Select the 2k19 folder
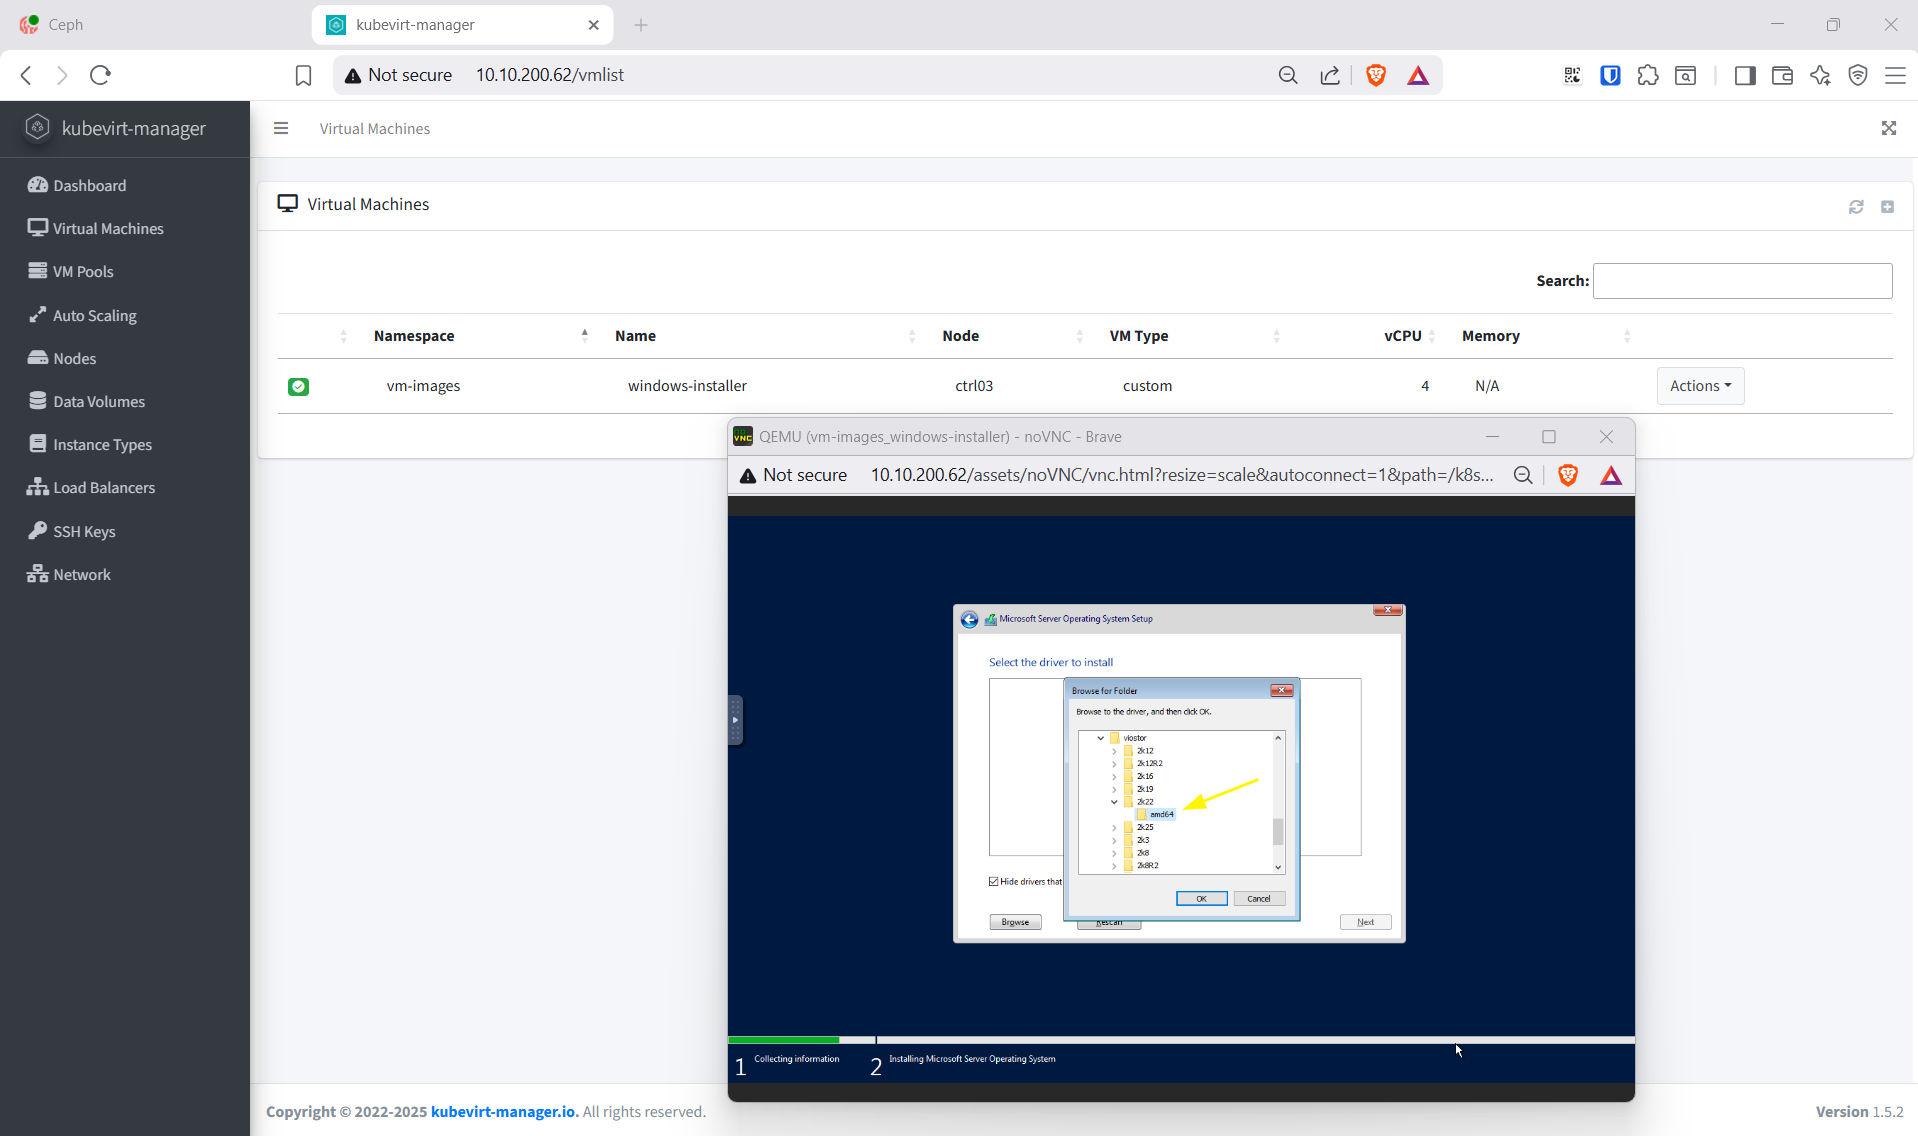The width and height of the screenshot is (1918, 1136). click(1144, 789)
